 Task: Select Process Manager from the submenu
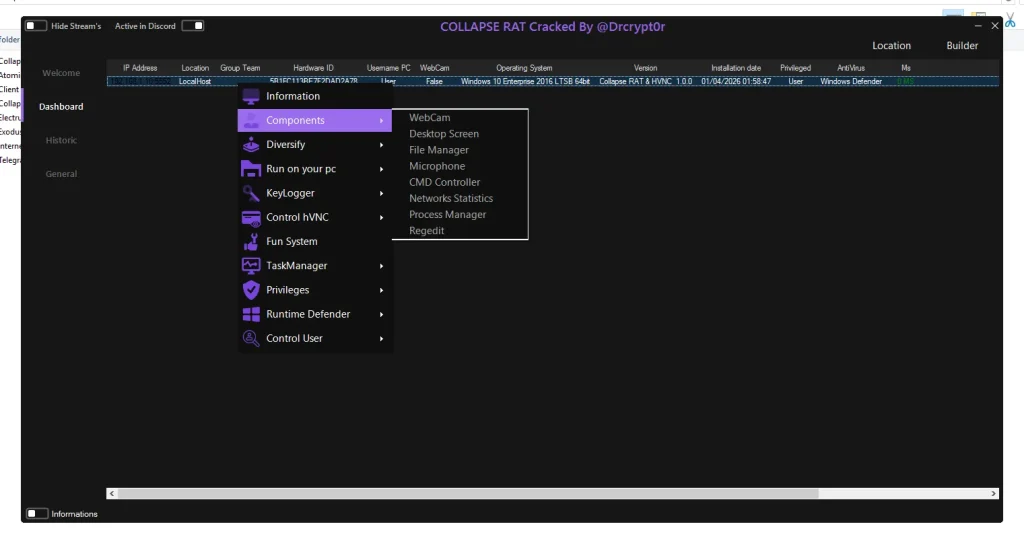(447, 214)
